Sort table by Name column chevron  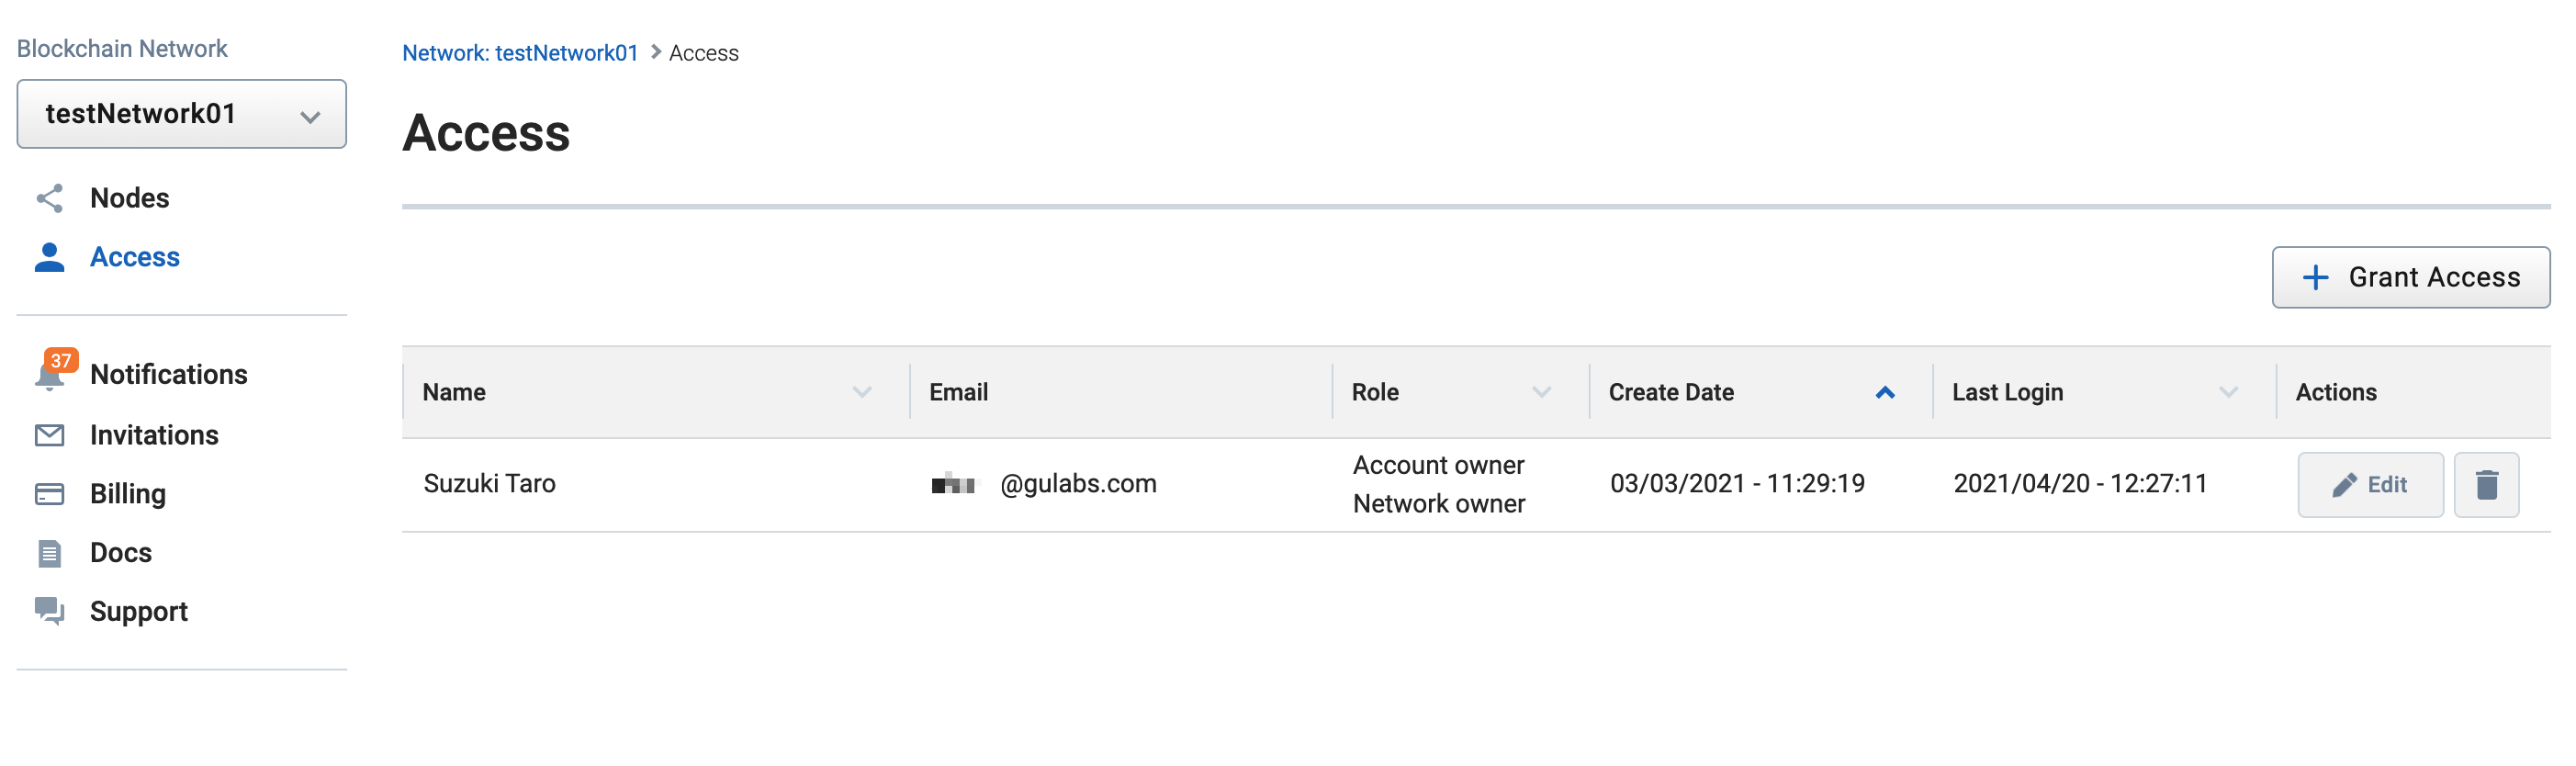861,392
